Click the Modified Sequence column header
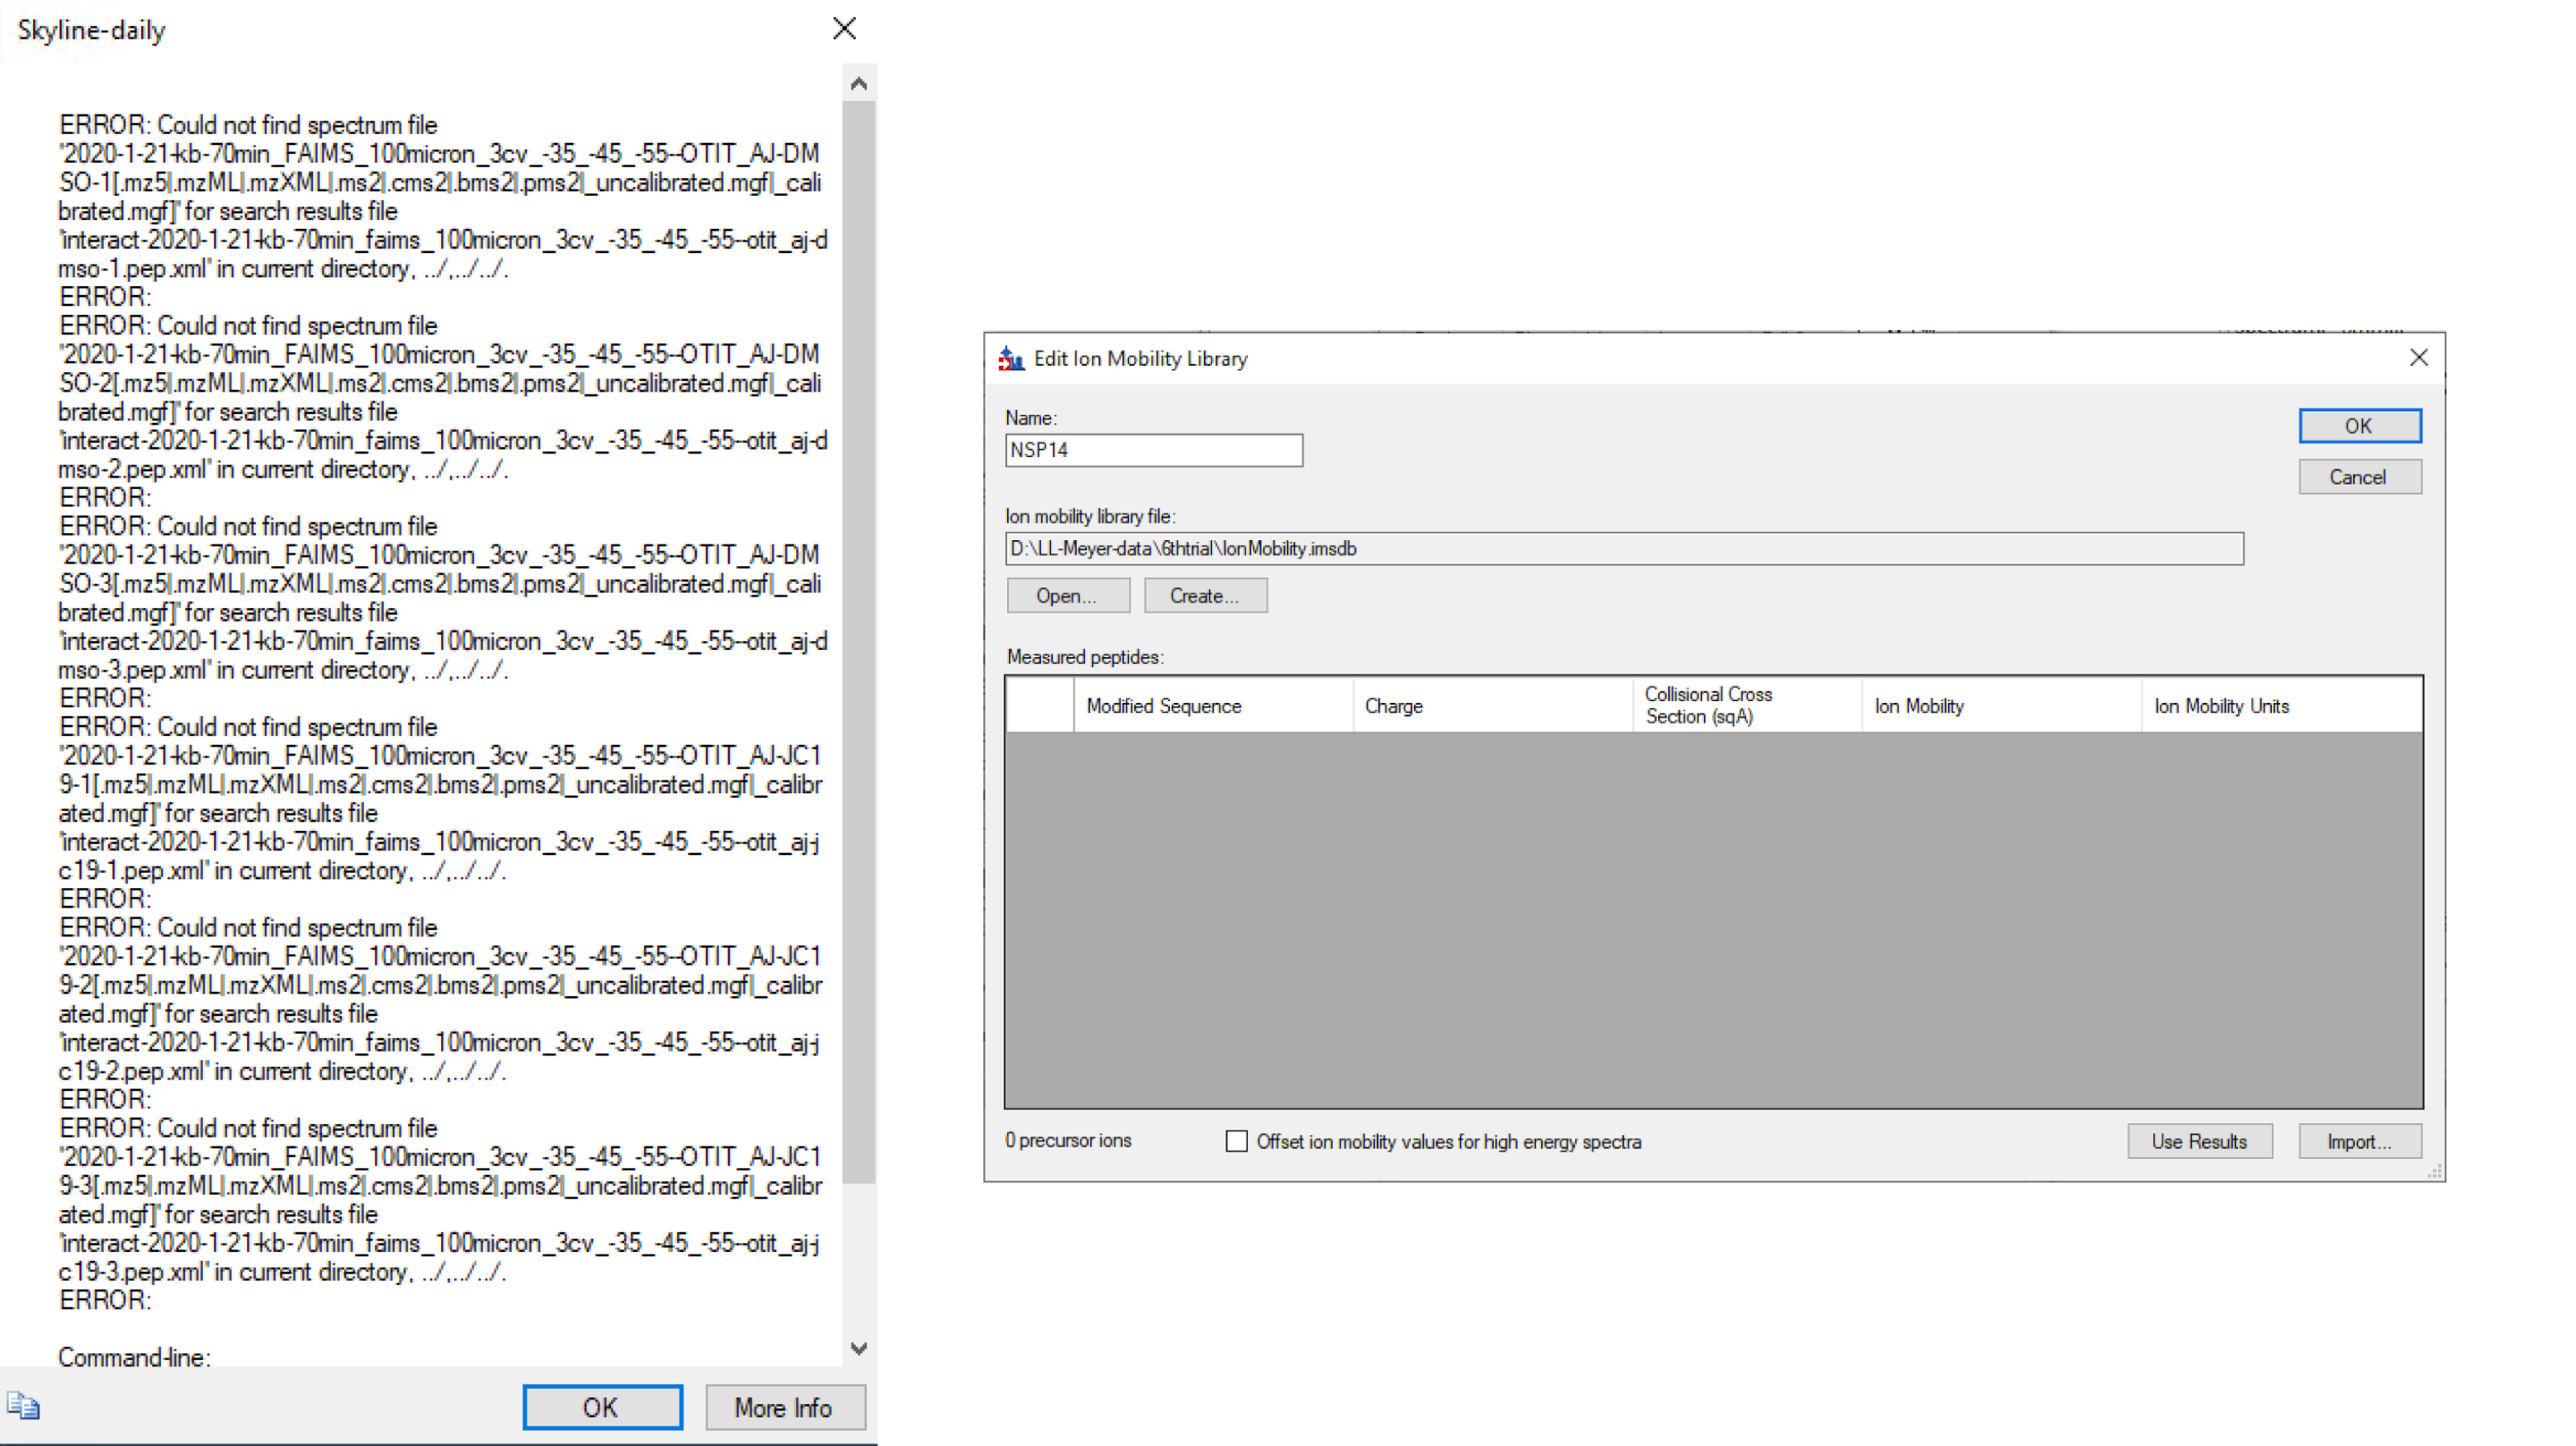 [1212, 706]
